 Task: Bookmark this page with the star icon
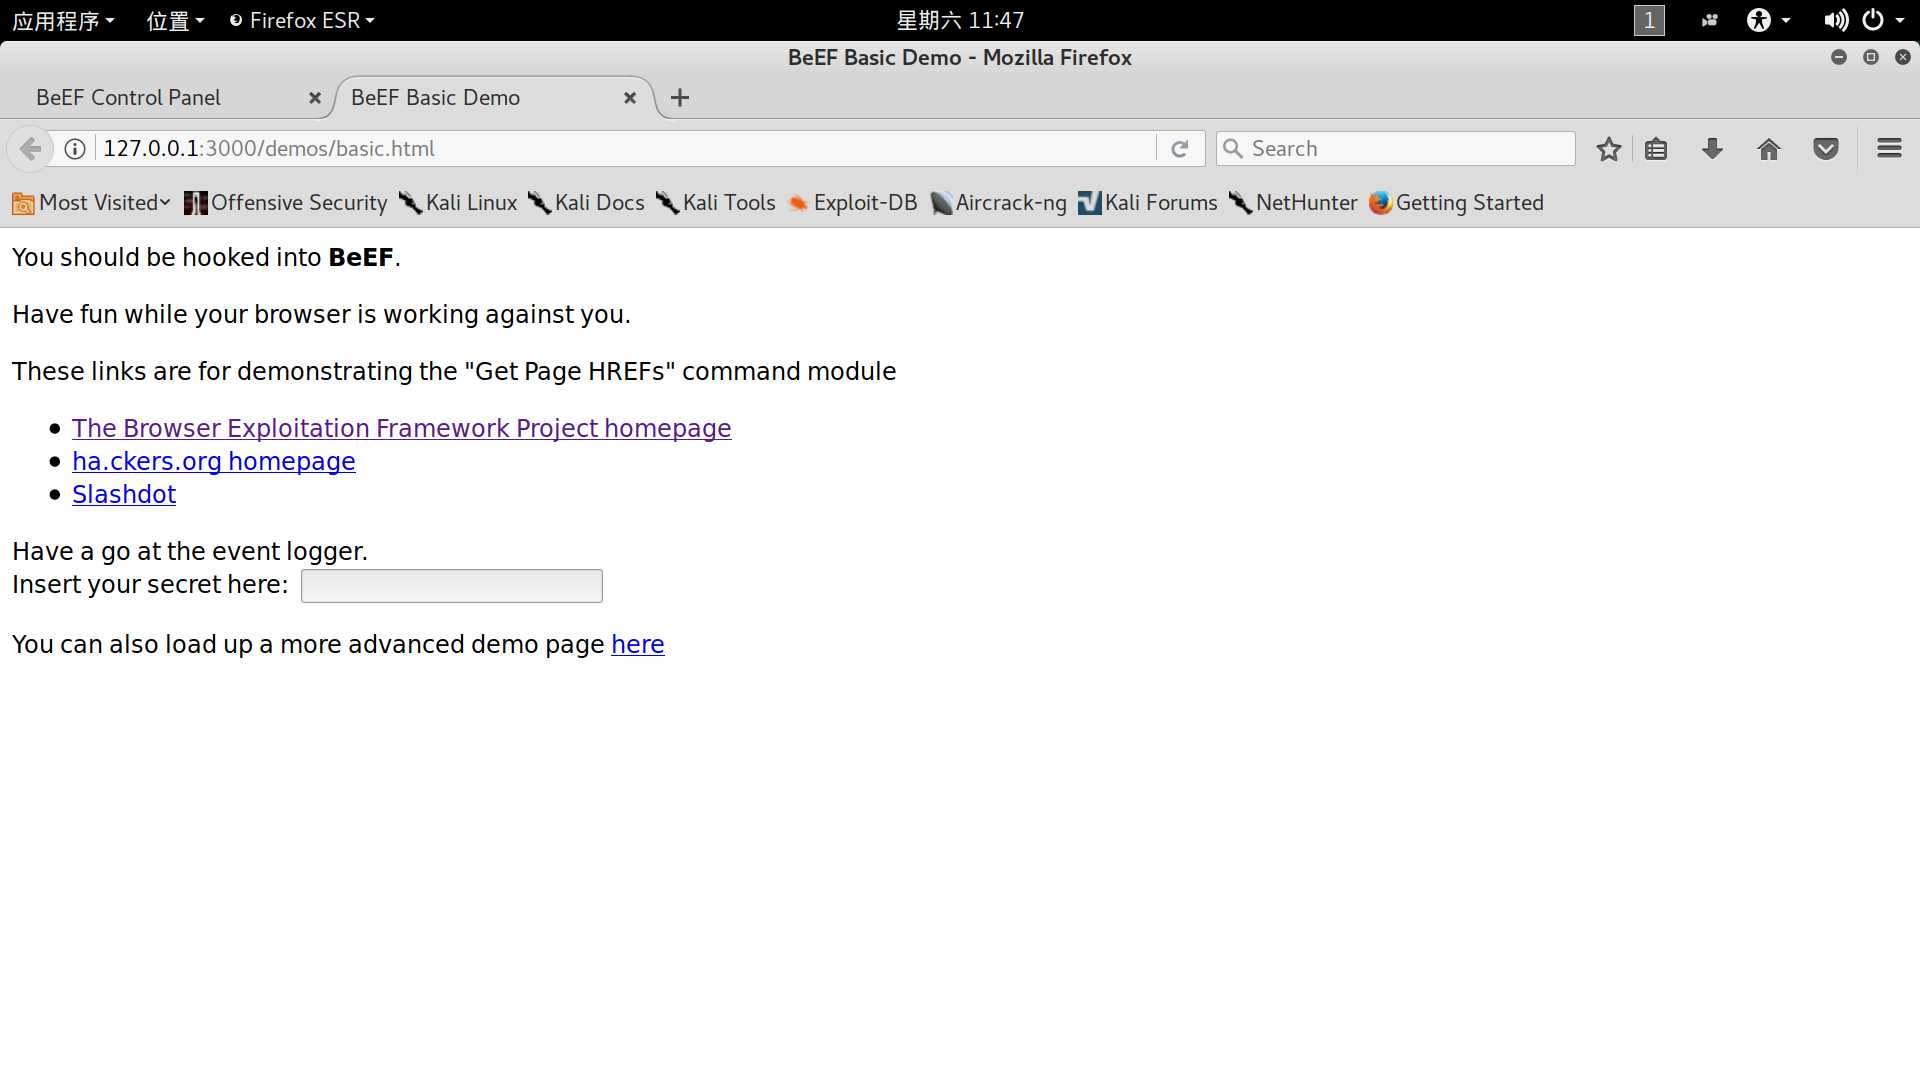(1608, 149)
